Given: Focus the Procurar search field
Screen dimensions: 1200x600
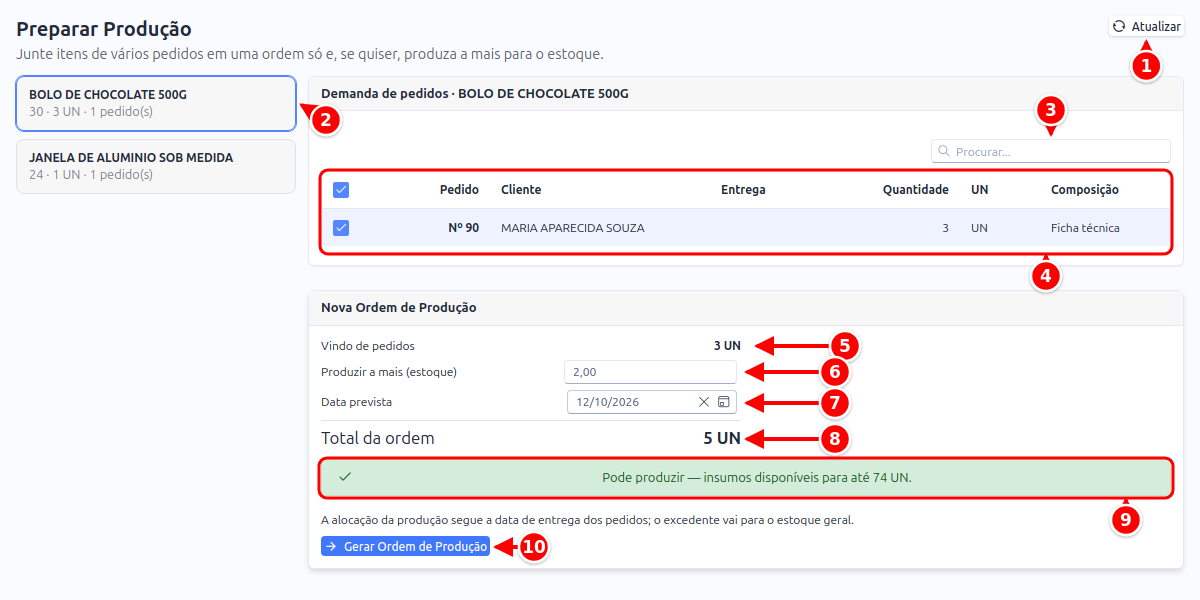Looking at the screenshot, I should tap(1051, 151).
